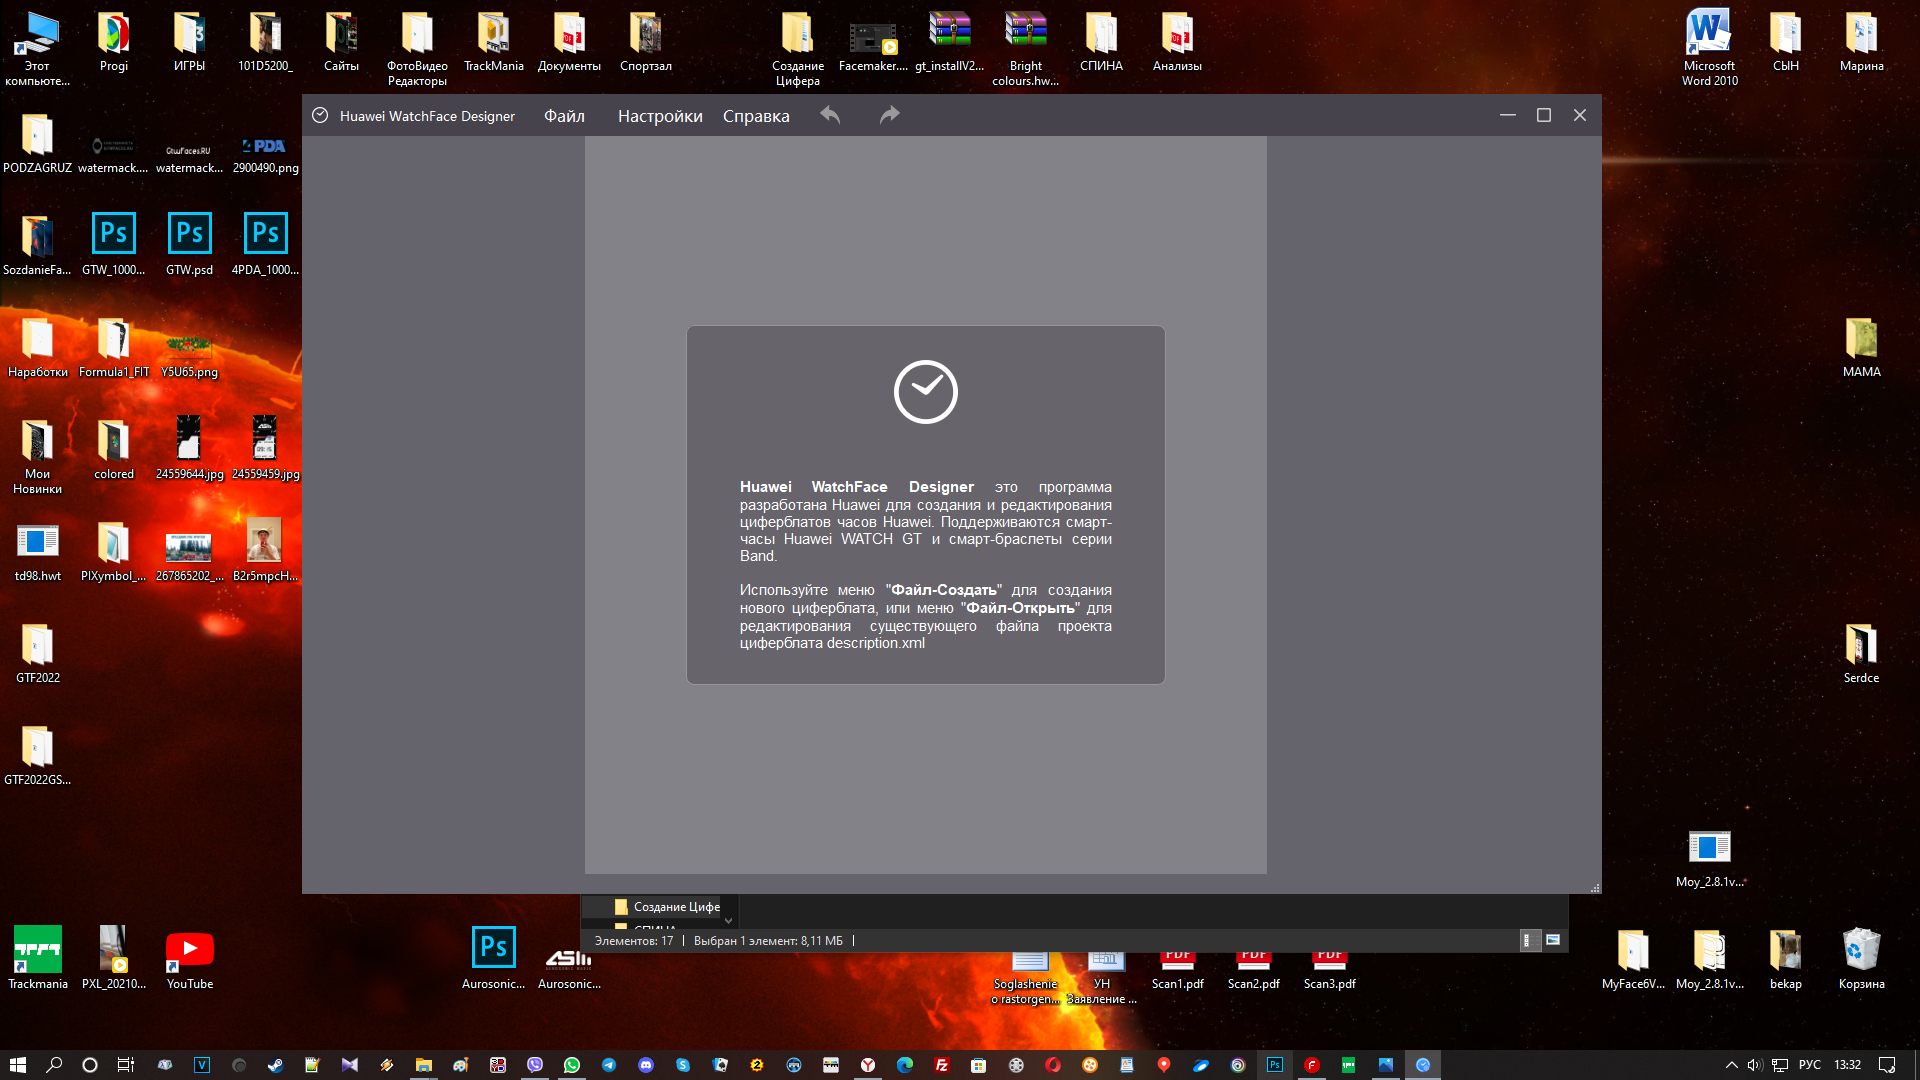Select the GTW.psd Photoshop file

click(x=190, y=244)
